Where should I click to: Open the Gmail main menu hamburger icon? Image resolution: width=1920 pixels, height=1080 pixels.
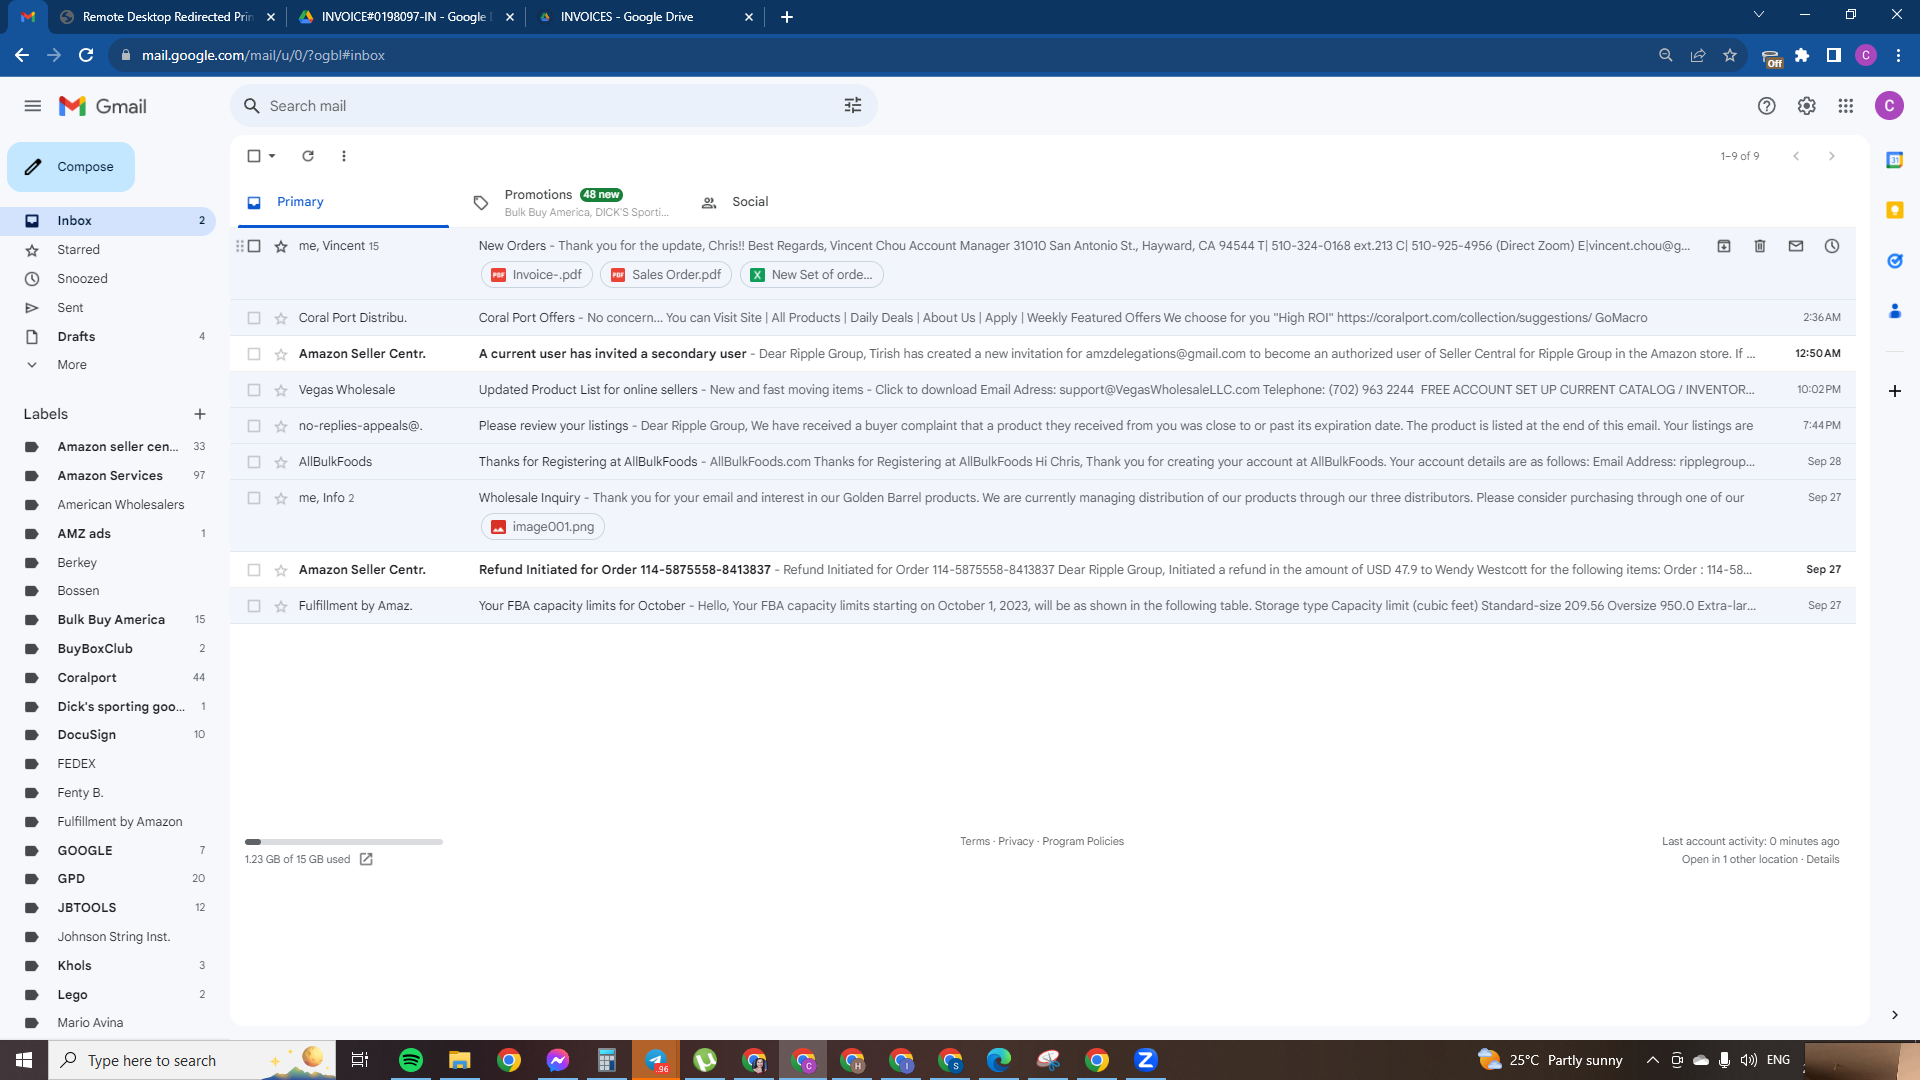tap(33, 106)
